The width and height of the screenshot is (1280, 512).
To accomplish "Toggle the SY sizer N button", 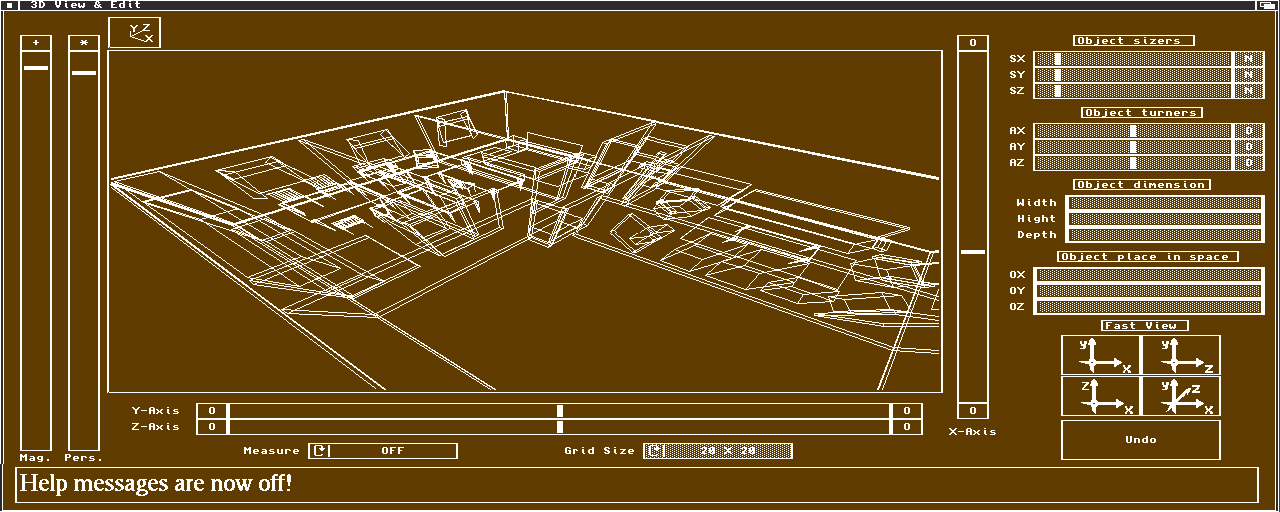I will point(1248,75).
